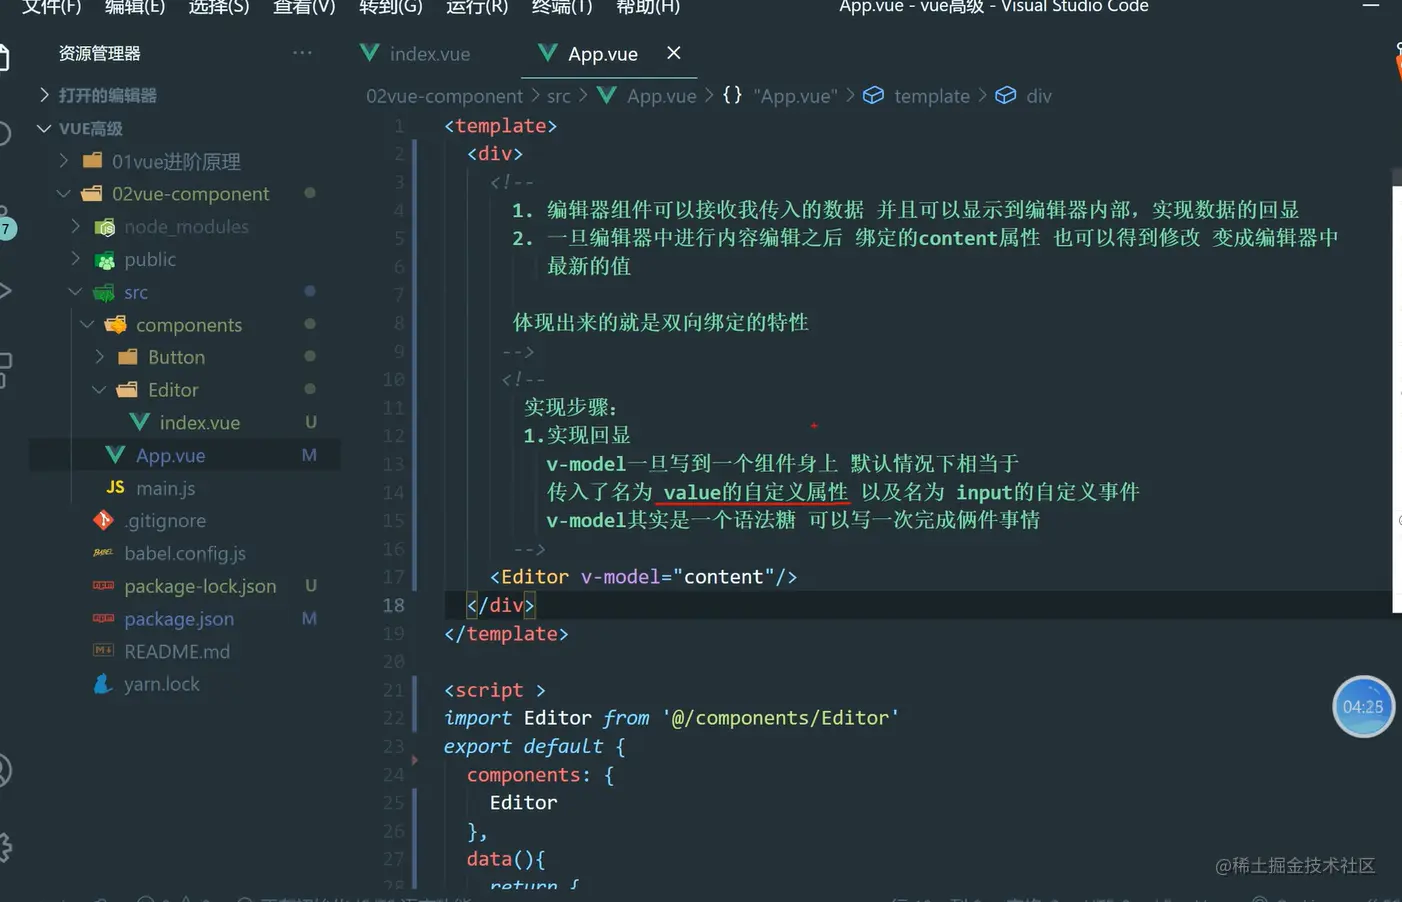Open the explorer More Actions ellipsis

pyautogui.click(x=302, y=53)
